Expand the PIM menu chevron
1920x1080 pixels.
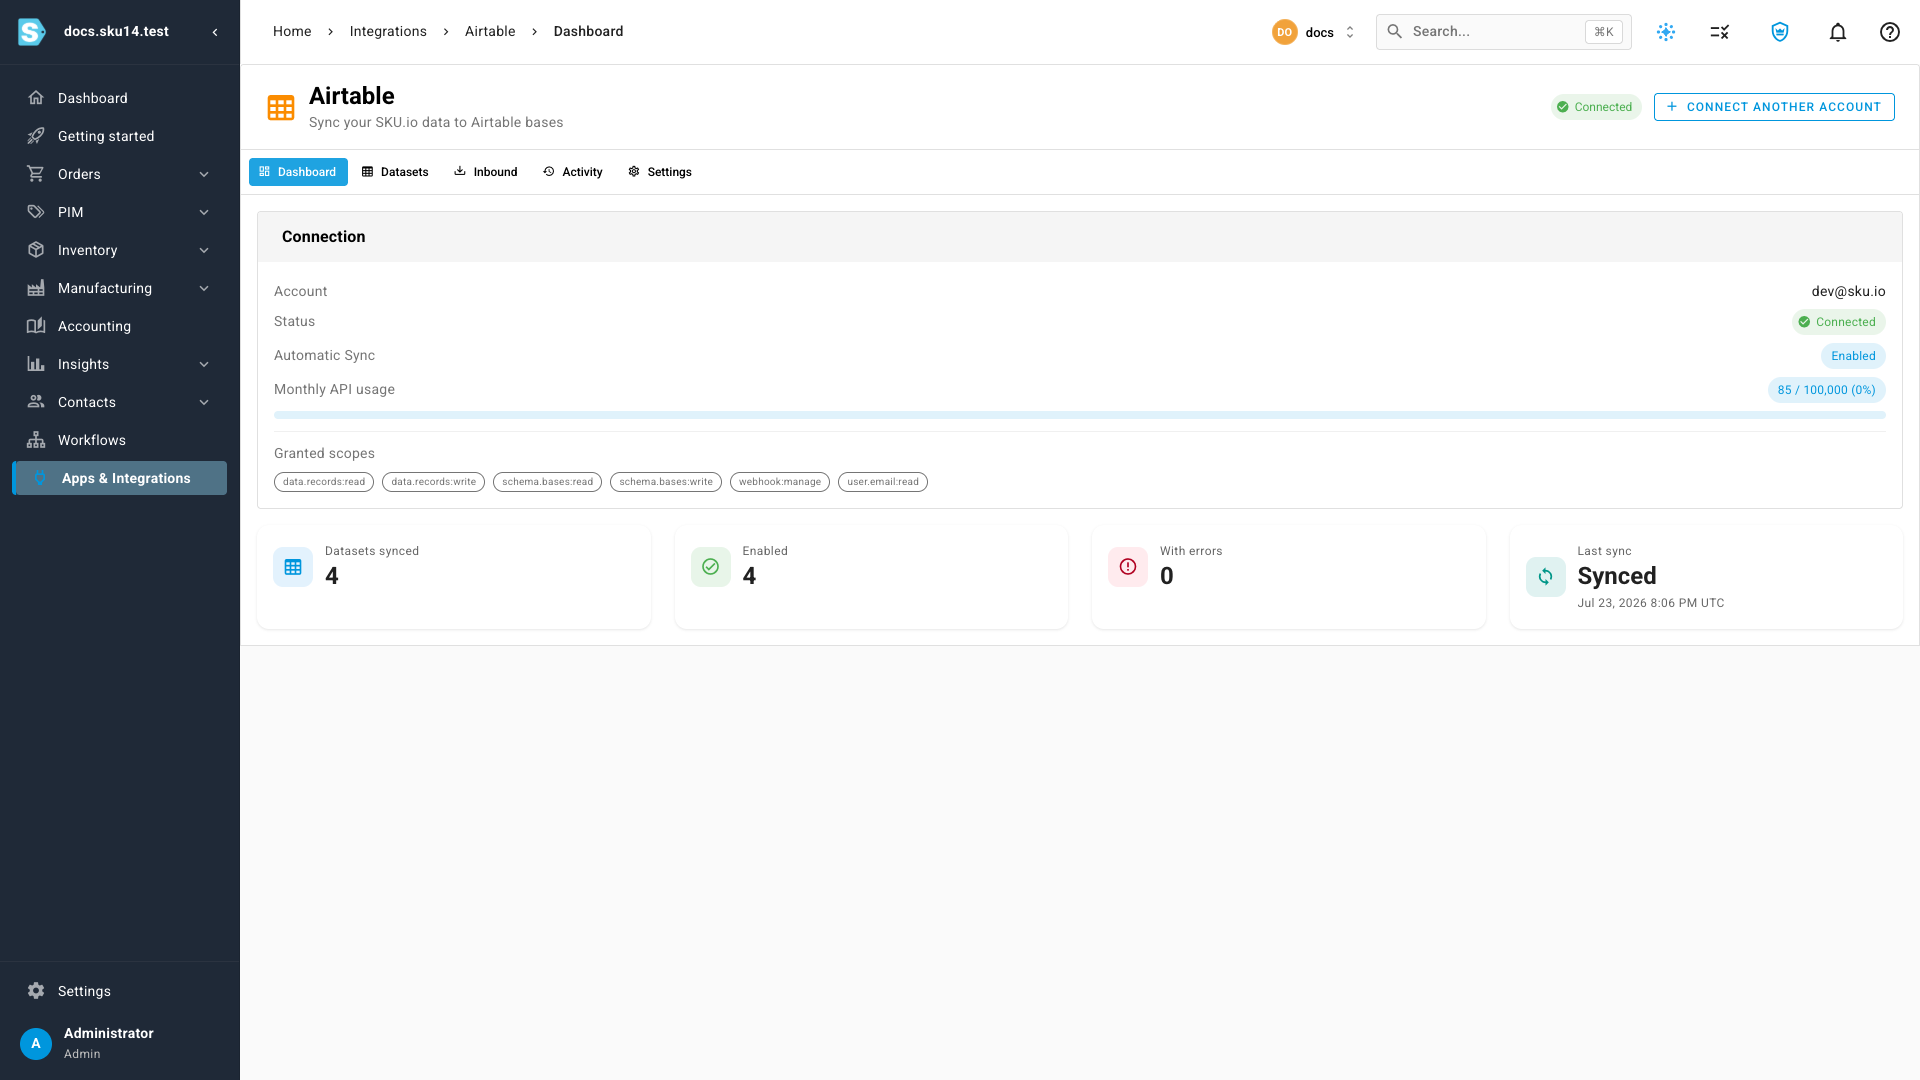204,212
